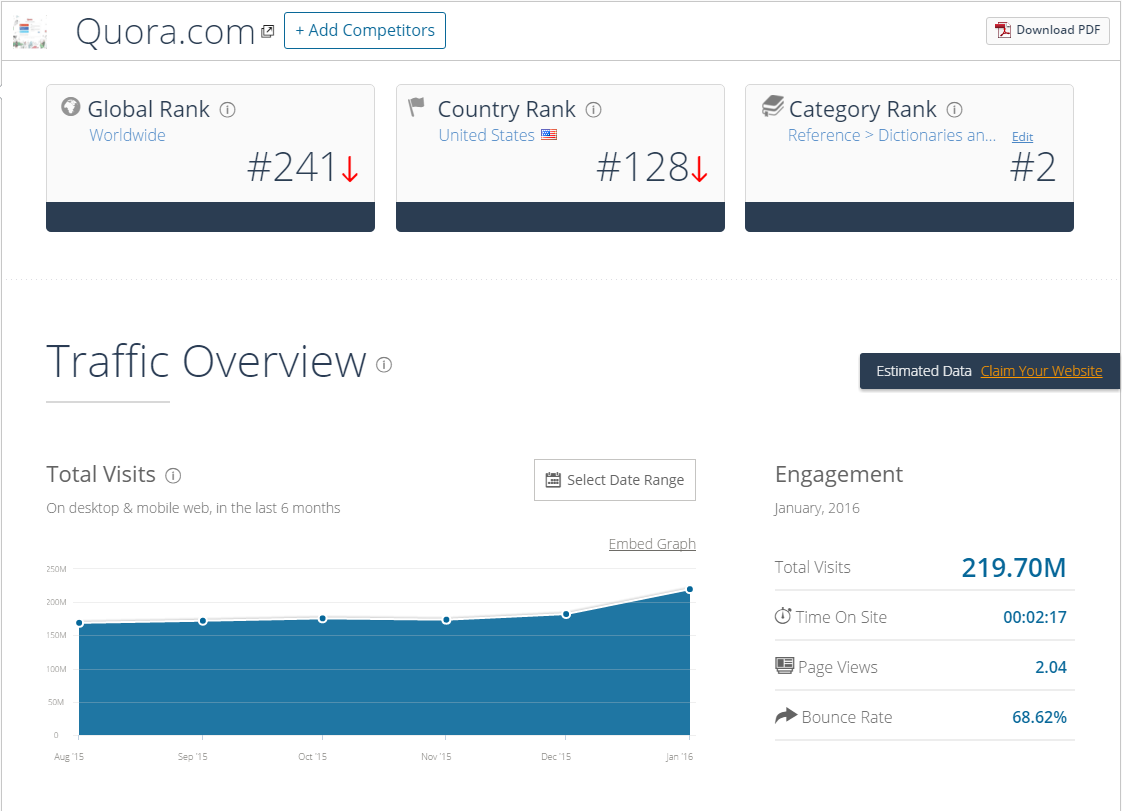Open the Worldwide rank link
The image size is (1122, 811).
[x=127, y=135]
